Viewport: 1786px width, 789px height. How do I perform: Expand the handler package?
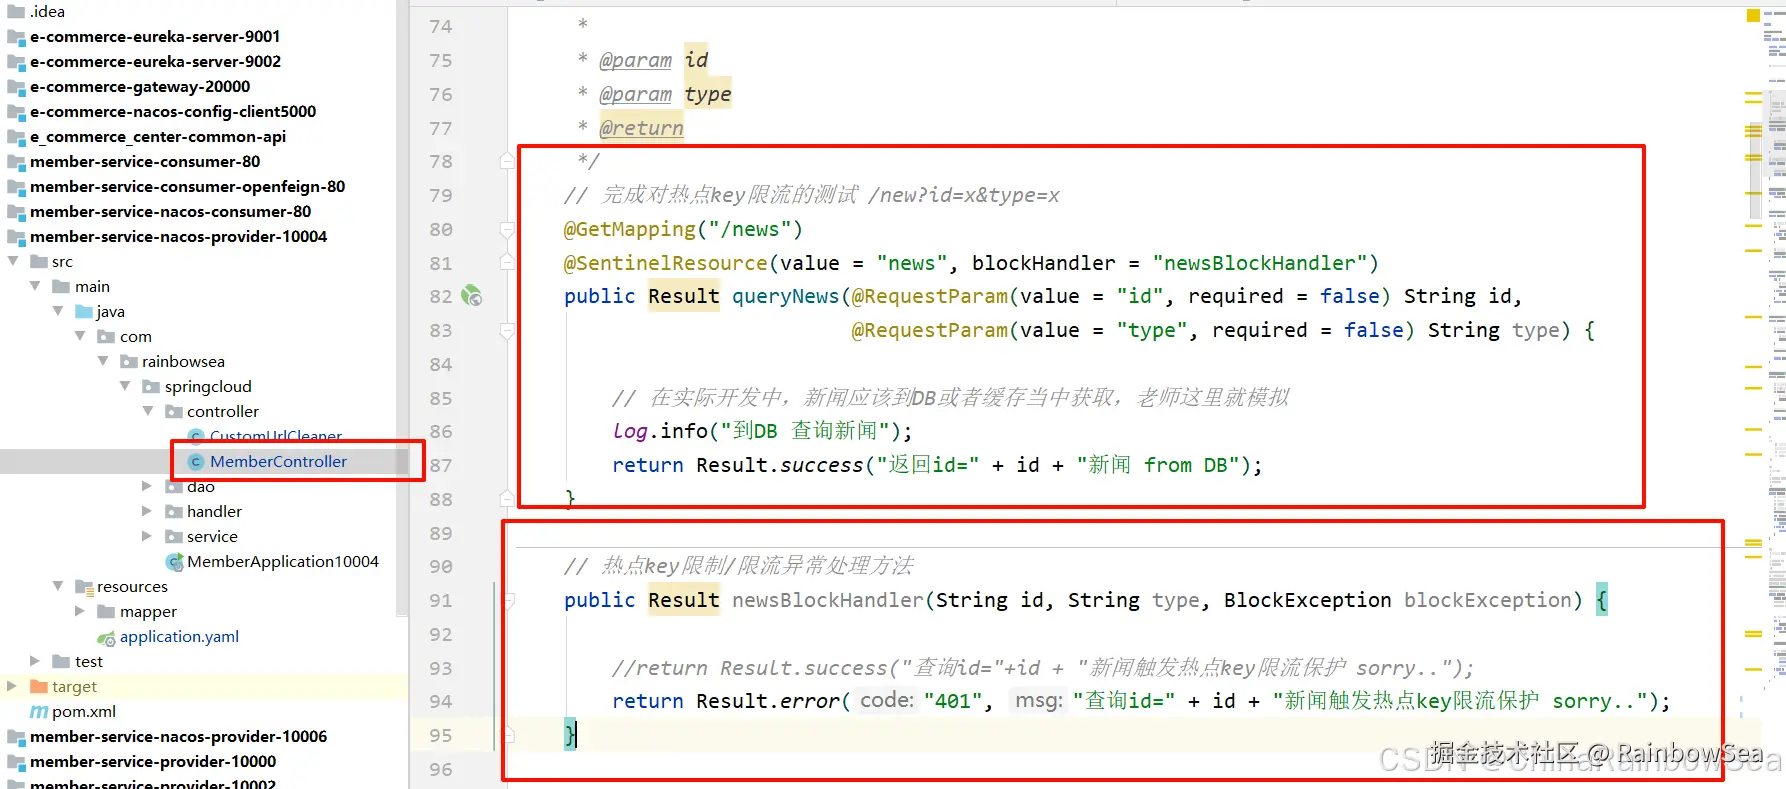(147, 511)
